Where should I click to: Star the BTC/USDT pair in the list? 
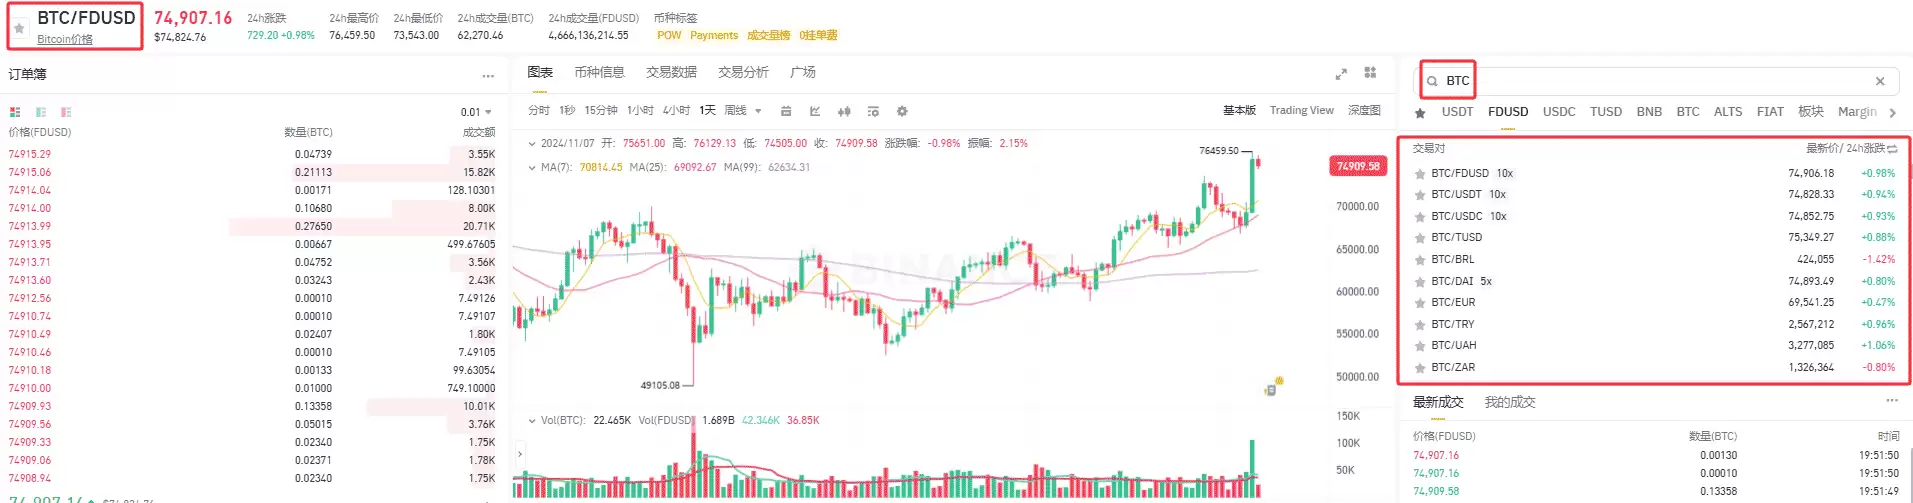(1419, 195)
